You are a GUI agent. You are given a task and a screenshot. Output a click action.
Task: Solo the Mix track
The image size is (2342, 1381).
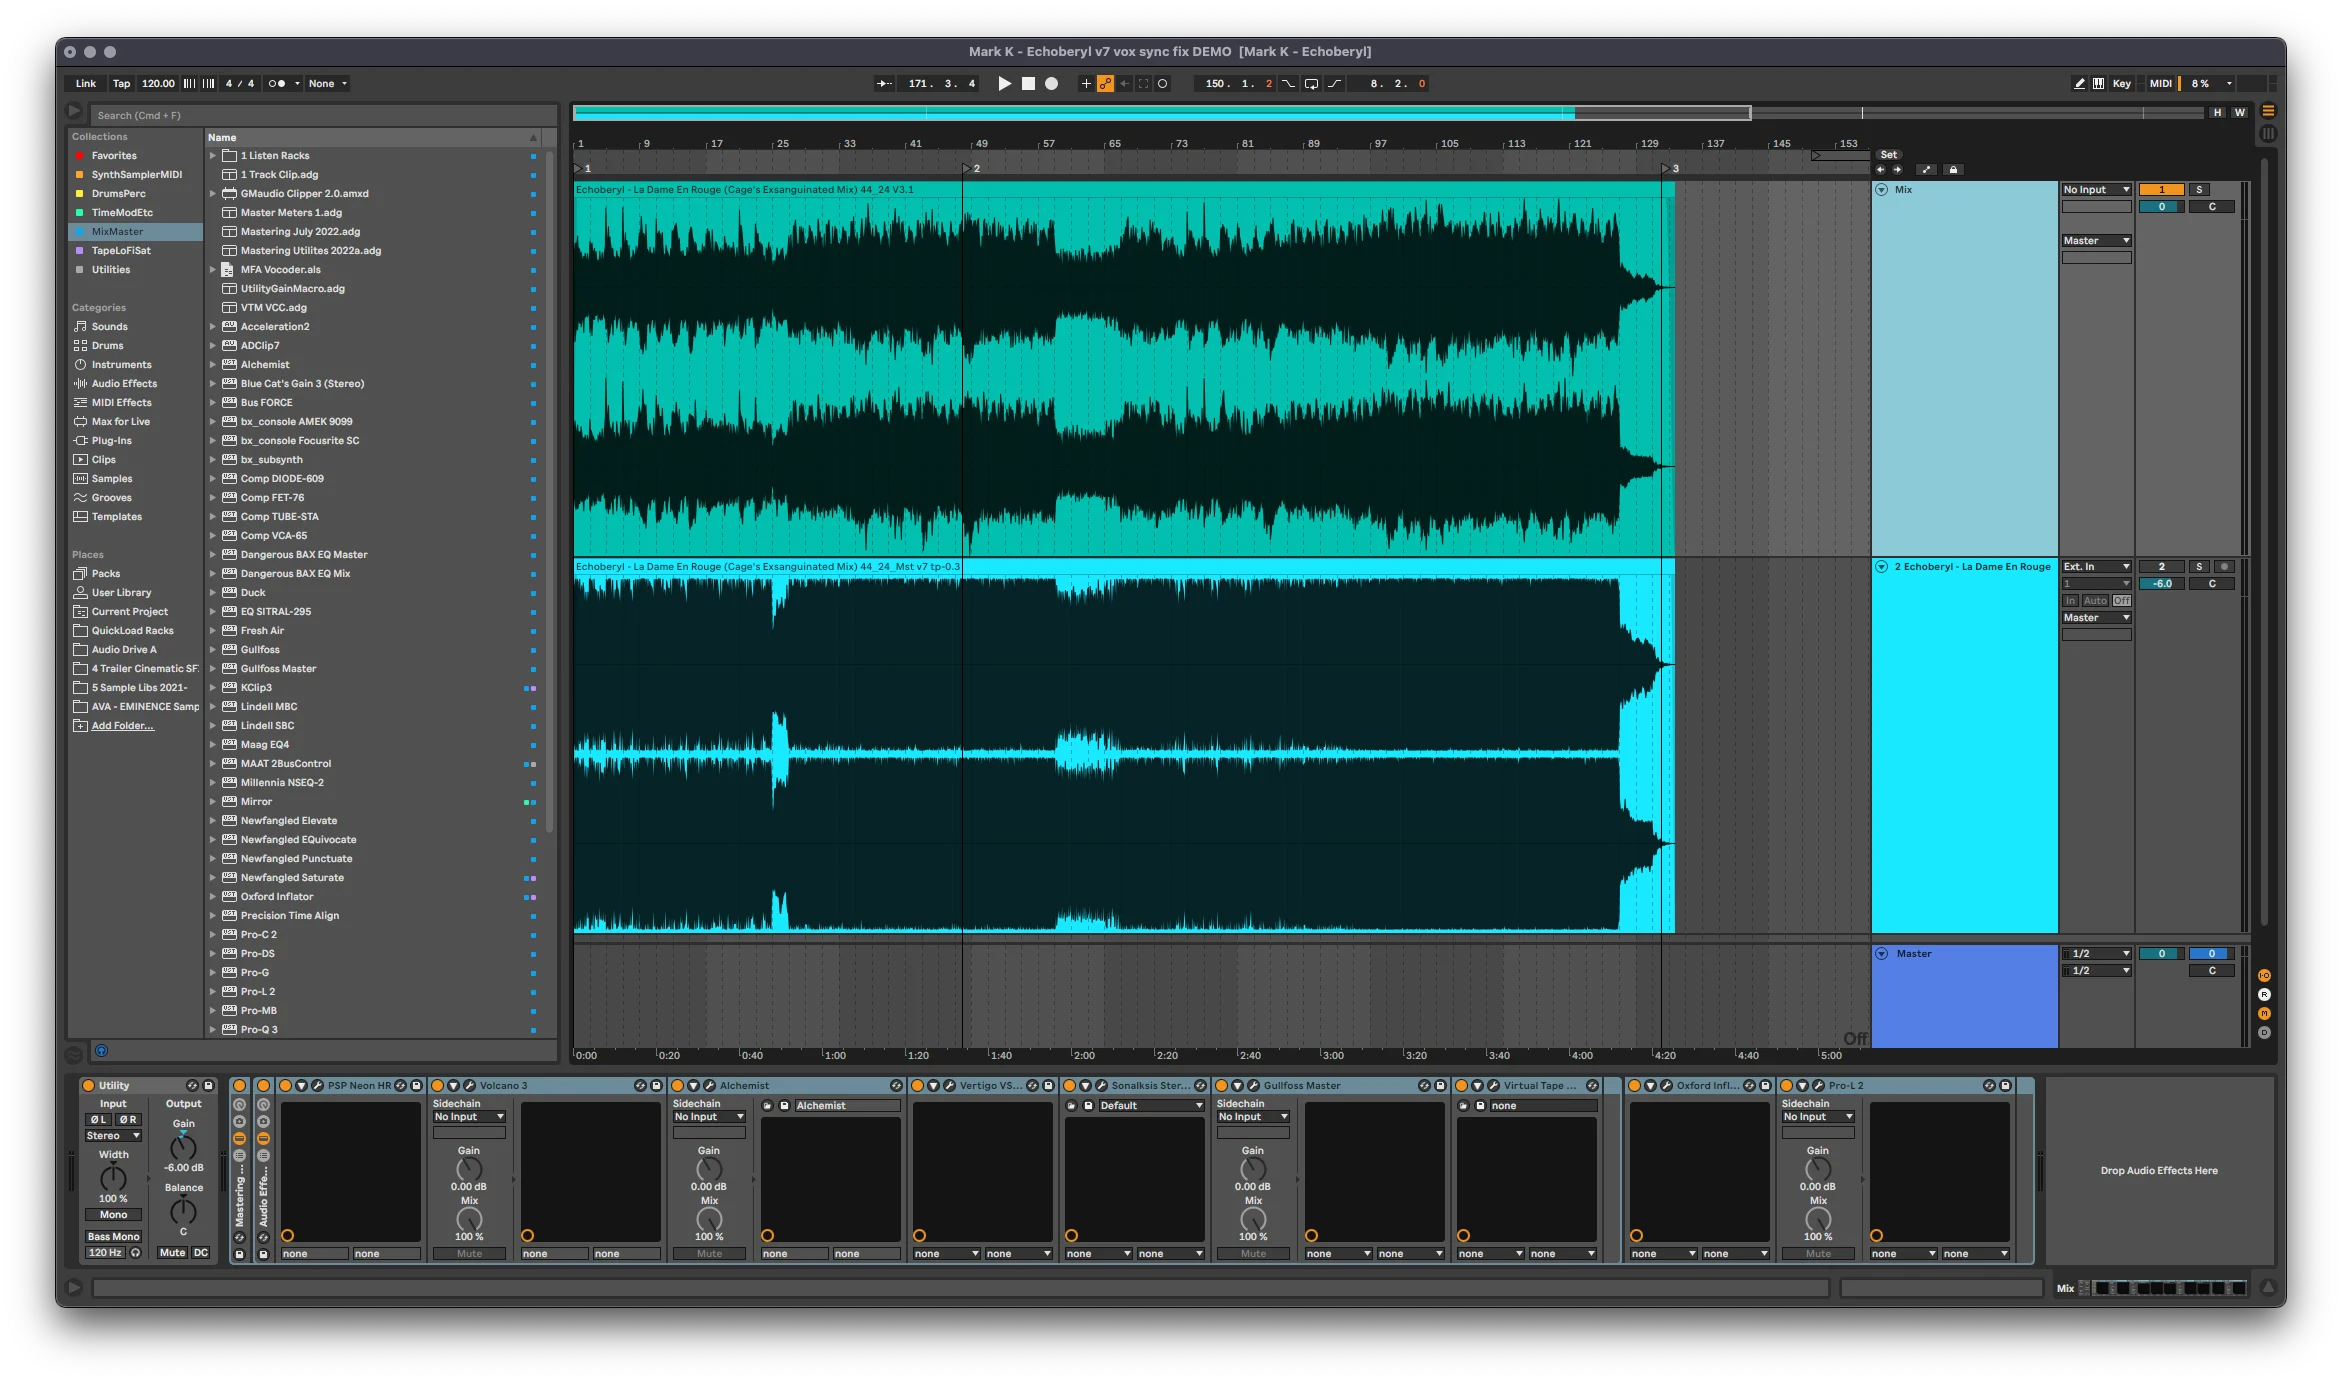2199,190
